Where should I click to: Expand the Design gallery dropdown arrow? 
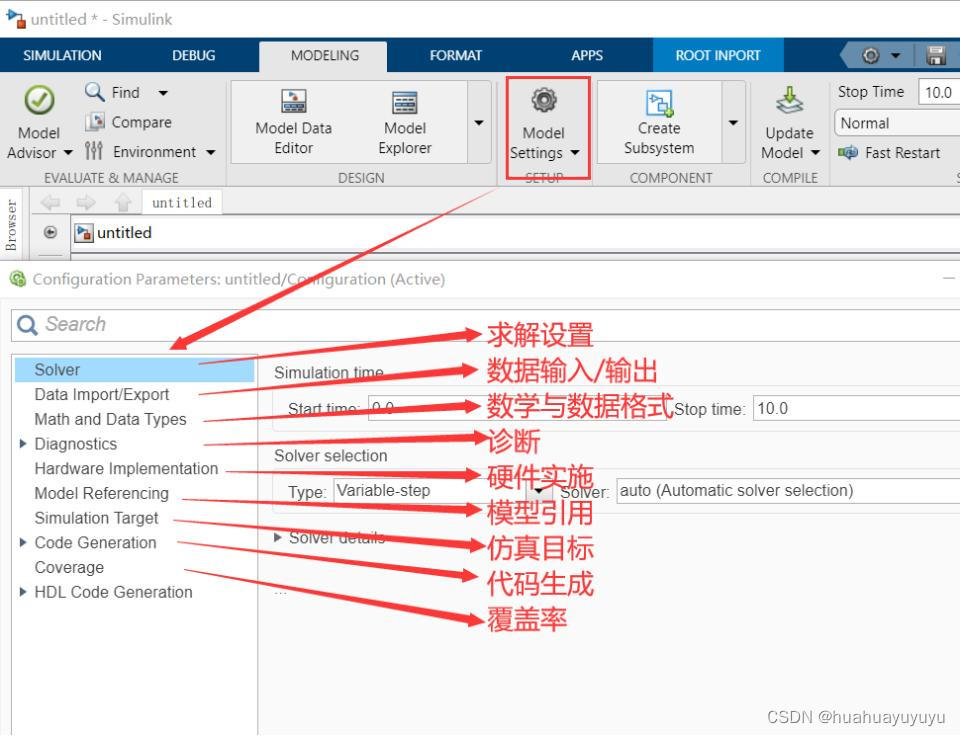(x=479, y=122)
